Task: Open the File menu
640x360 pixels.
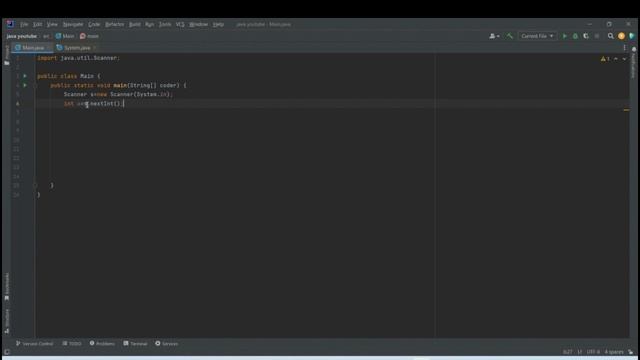Action: [x=24, y=24]
